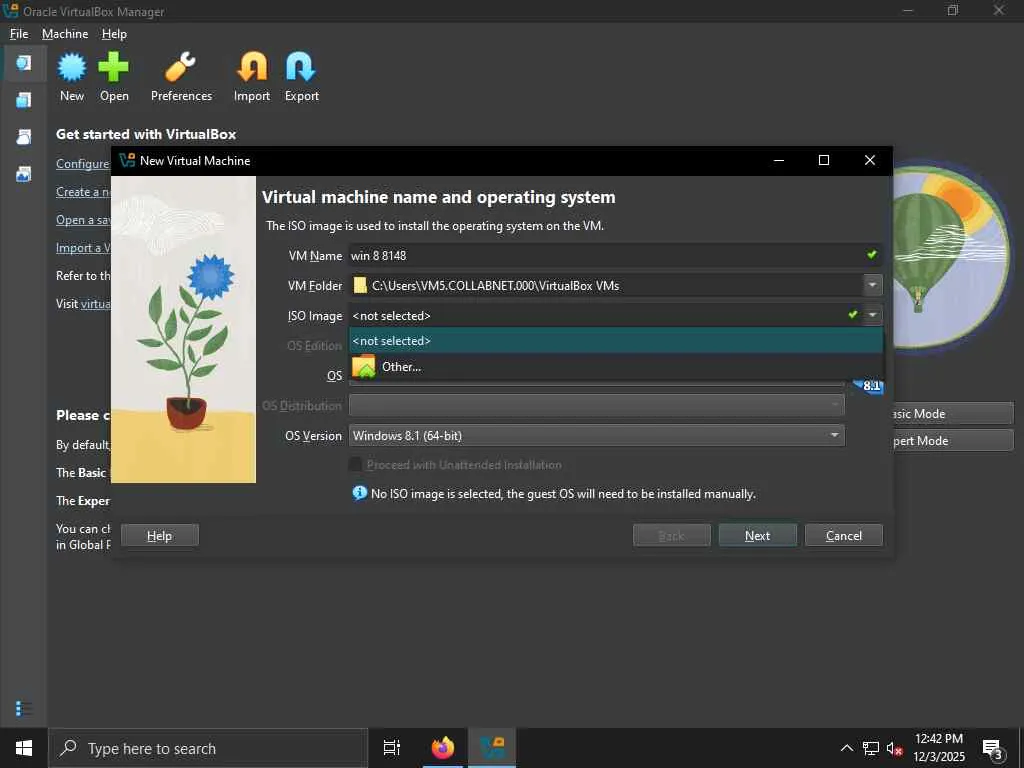Image resolution: width=1024 pixels, height=768 pixels.
Task: Click the network tray icon
Action: [871, 748]
